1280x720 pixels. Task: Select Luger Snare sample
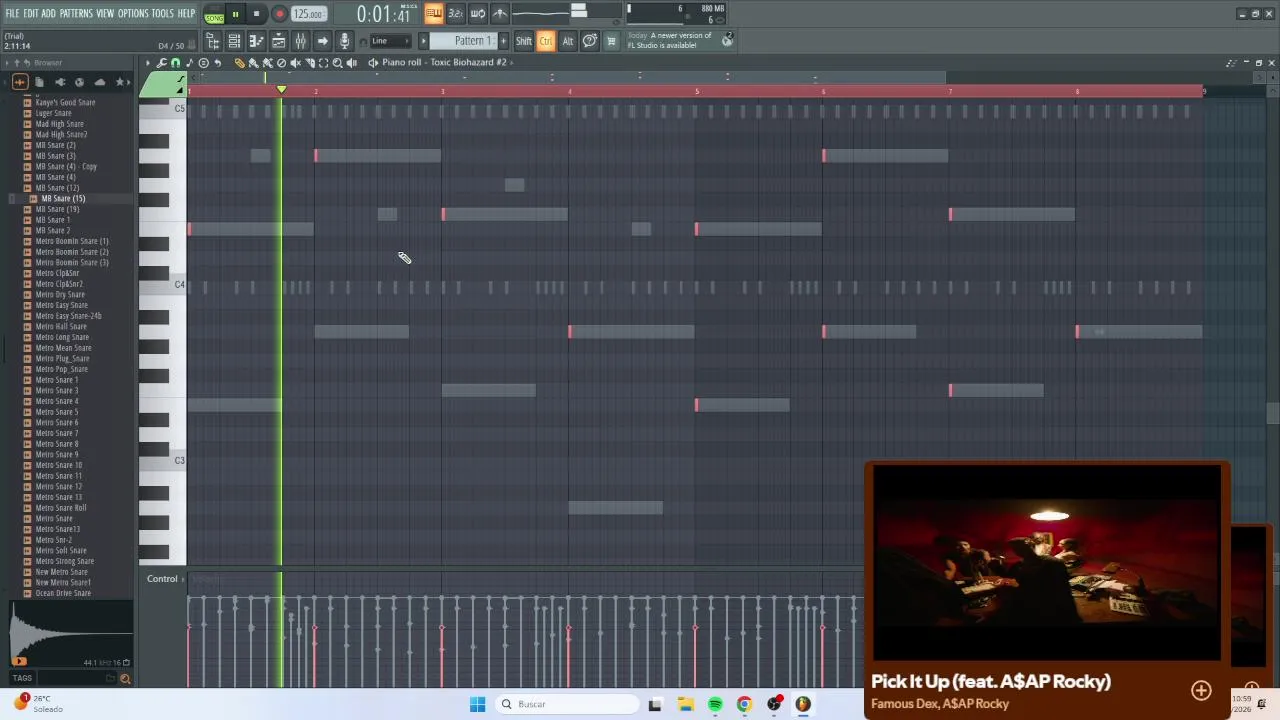(53, 113)
